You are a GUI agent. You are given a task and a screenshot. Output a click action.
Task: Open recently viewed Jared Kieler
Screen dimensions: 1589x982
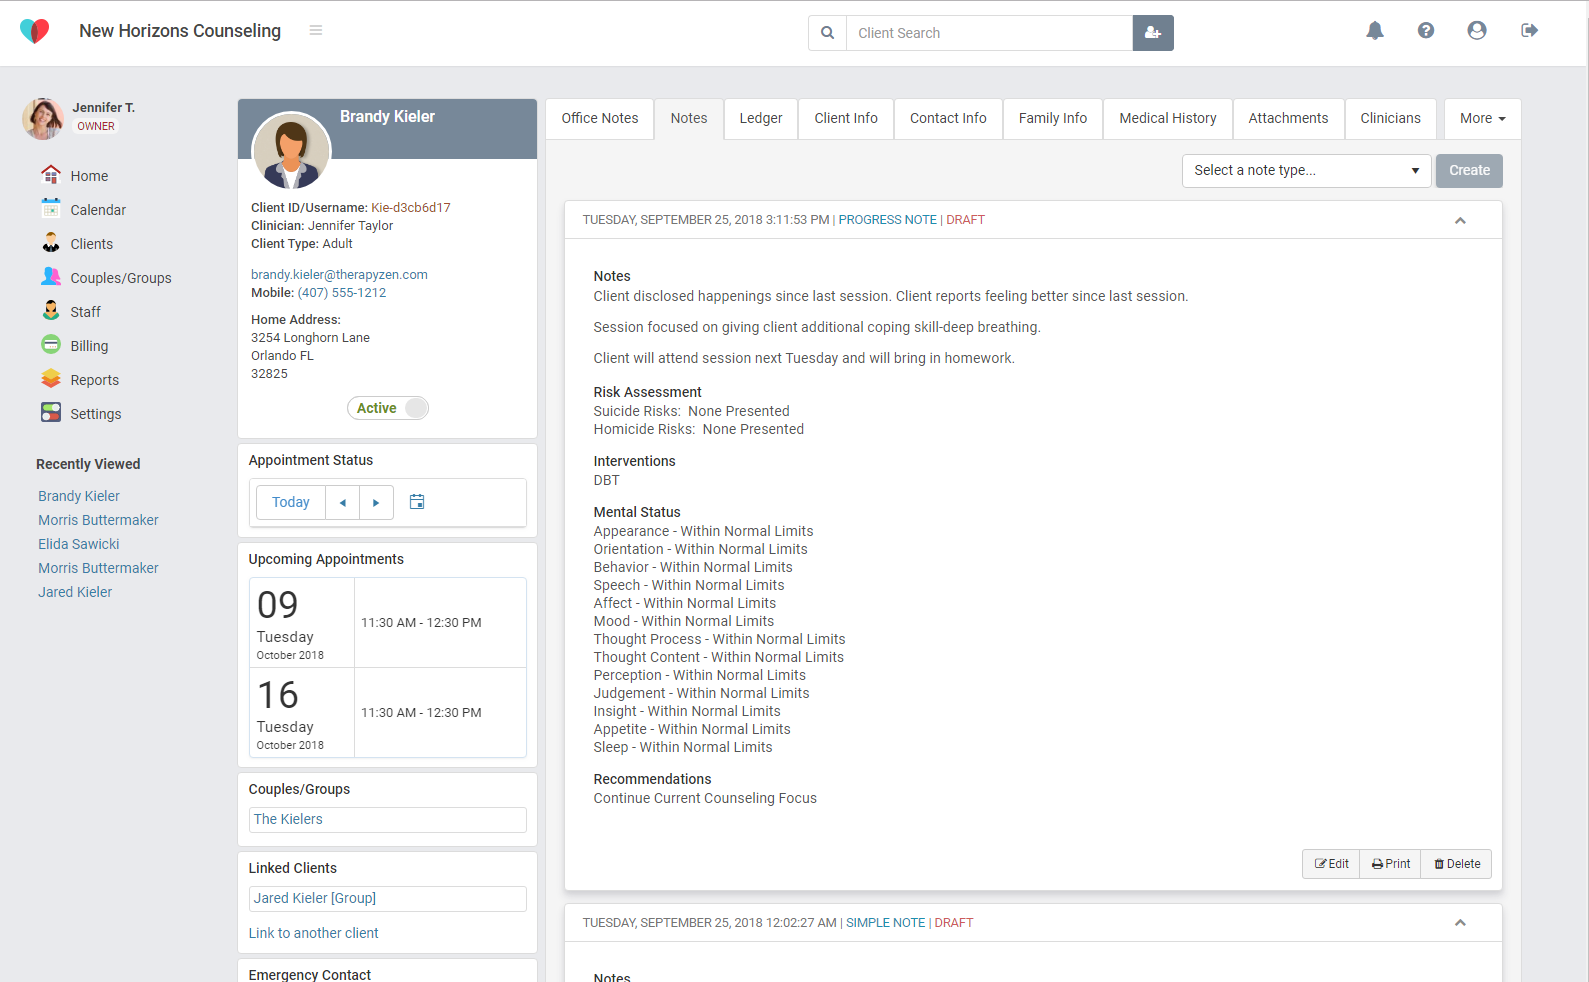tap(75, 592)
